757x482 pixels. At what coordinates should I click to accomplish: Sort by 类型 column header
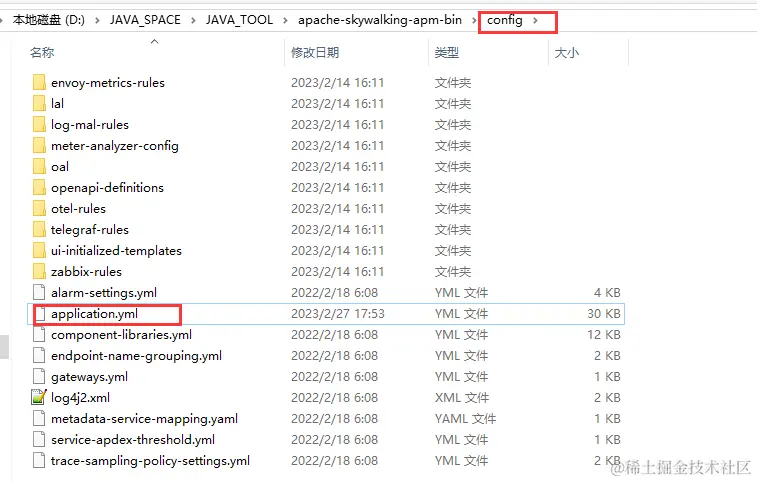(447, 52)
